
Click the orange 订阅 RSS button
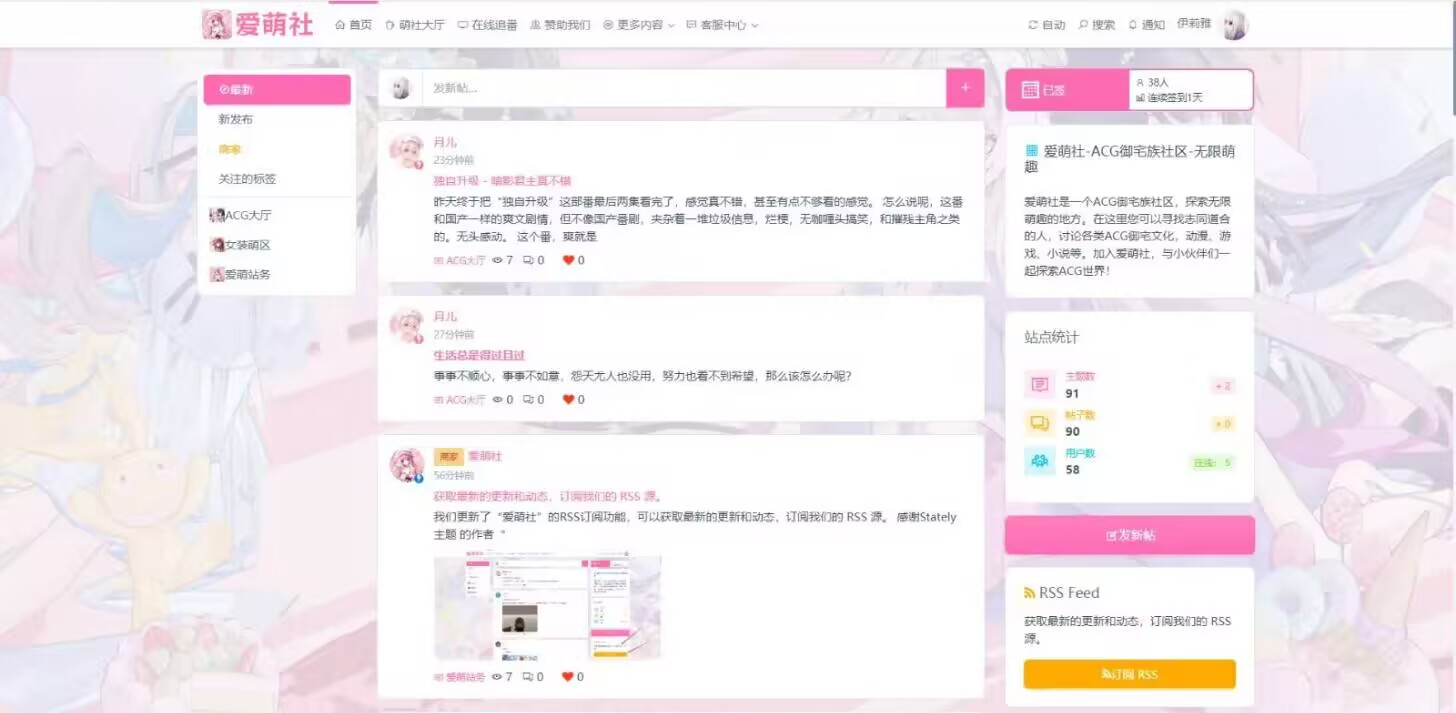tap(1129, 674)
